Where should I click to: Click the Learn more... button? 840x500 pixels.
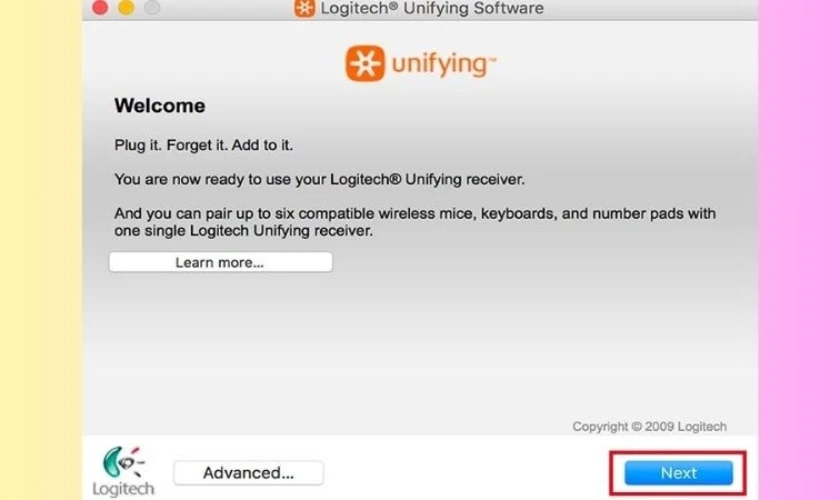pos(220,262)
